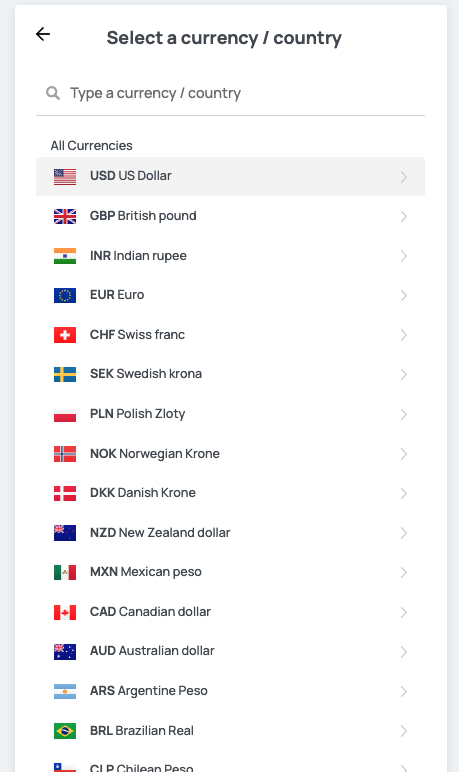Image resolution: width=459 pixels, height=772 pixels.
Task: Click the magnifier search icon
Action: coord(53,93)
